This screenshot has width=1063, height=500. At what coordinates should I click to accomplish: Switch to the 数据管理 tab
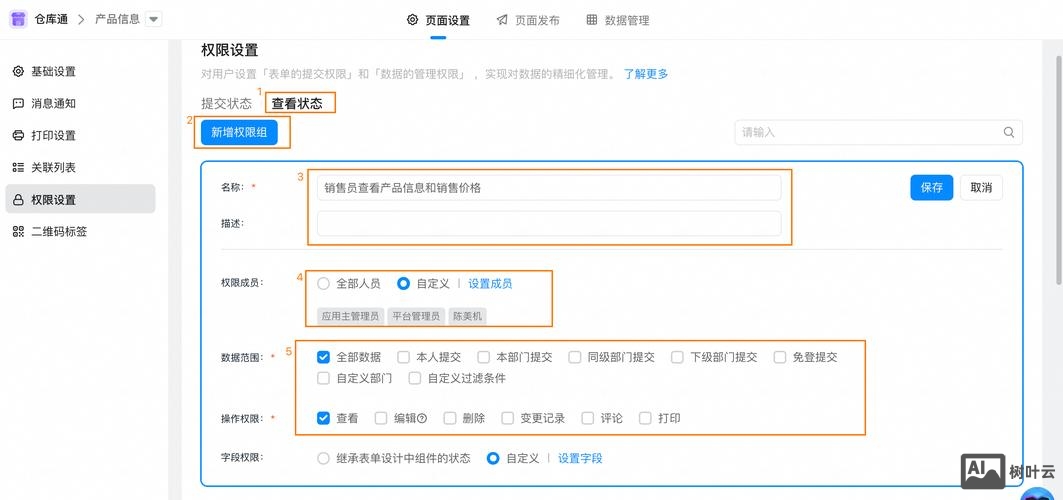(x=618, y=20)
